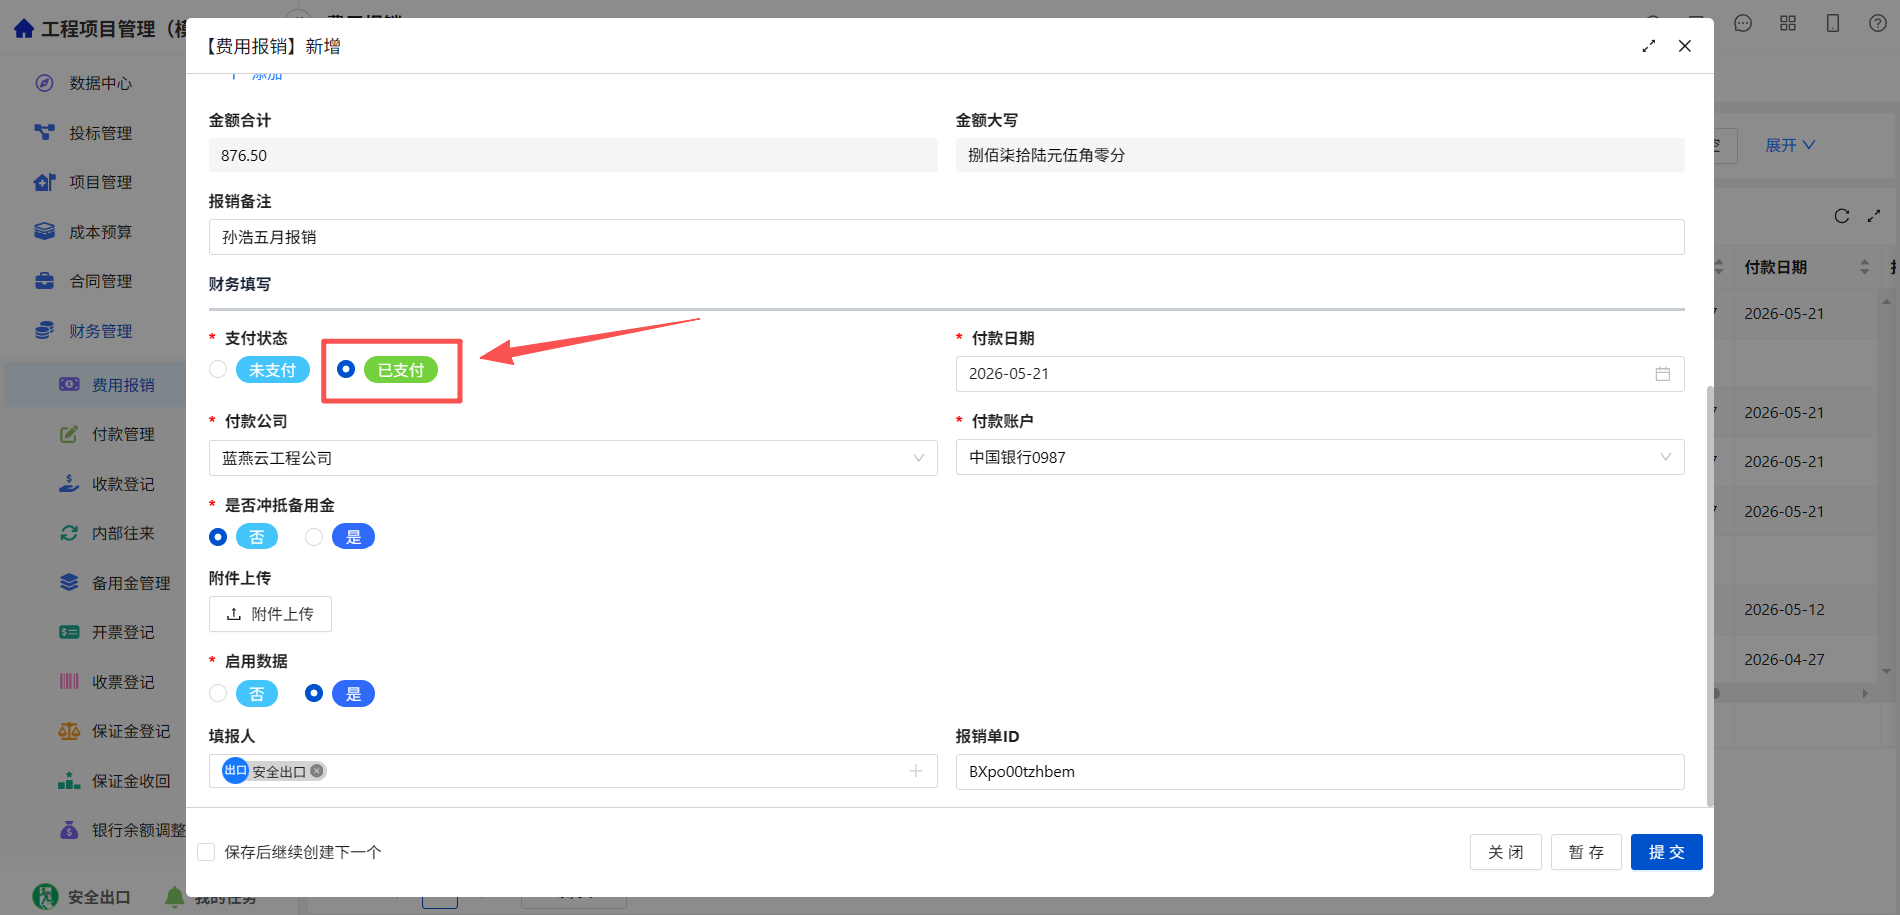Open the 付款账户 dropdown
The width and height of the screenshot is (1900, 915).
point(1320,457)
